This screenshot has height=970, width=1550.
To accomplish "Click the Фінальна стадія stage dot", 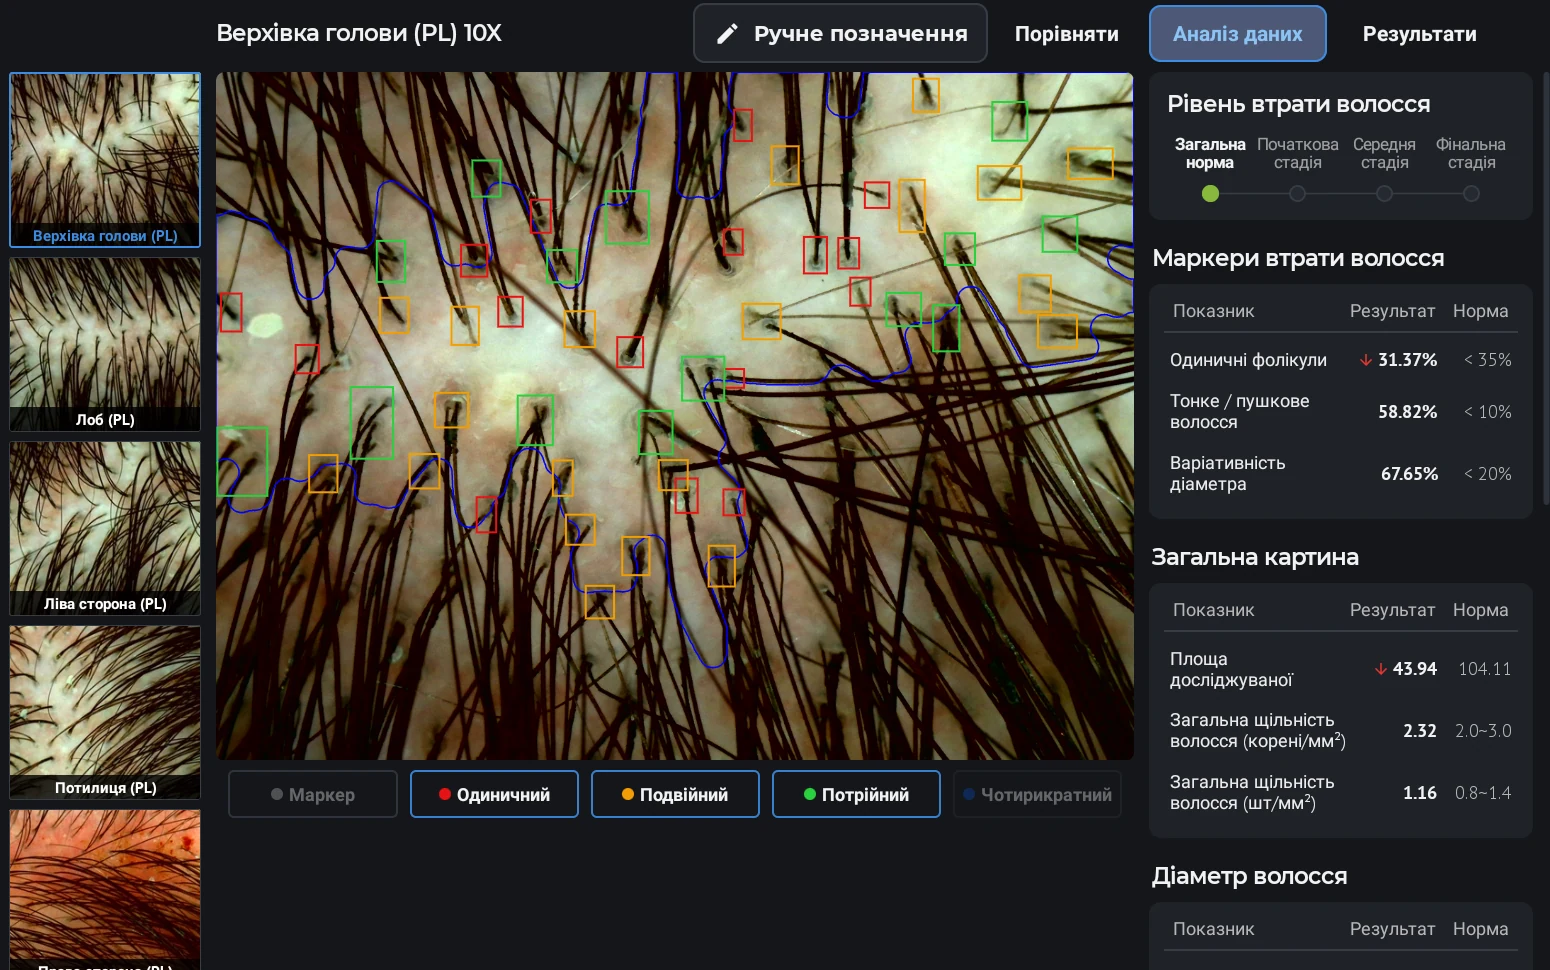I will tap(1471, 194).
